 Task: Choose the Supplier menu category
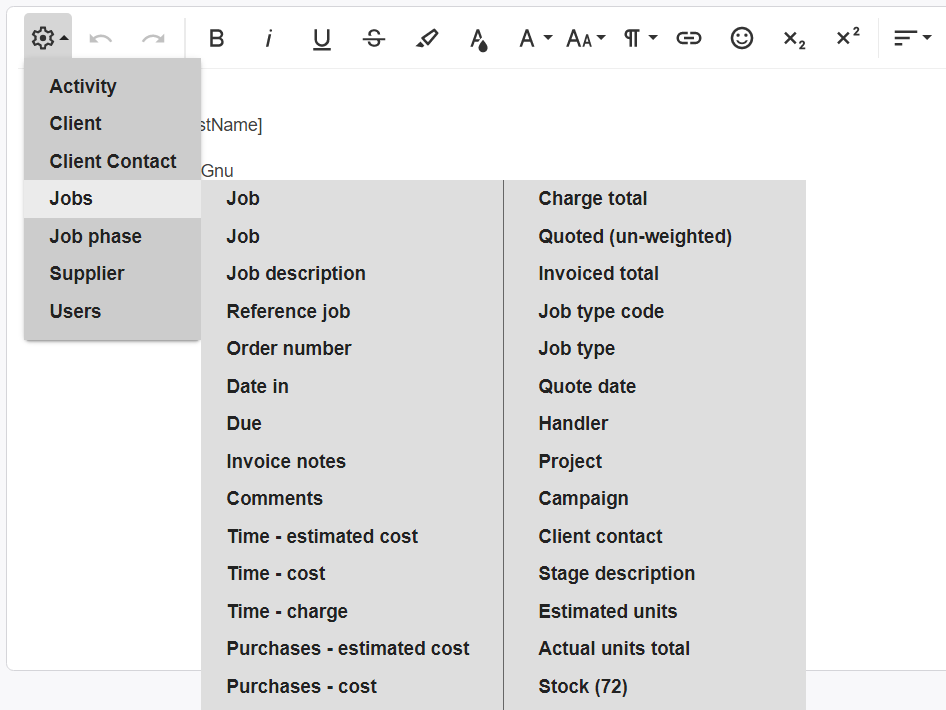point(87,273)
